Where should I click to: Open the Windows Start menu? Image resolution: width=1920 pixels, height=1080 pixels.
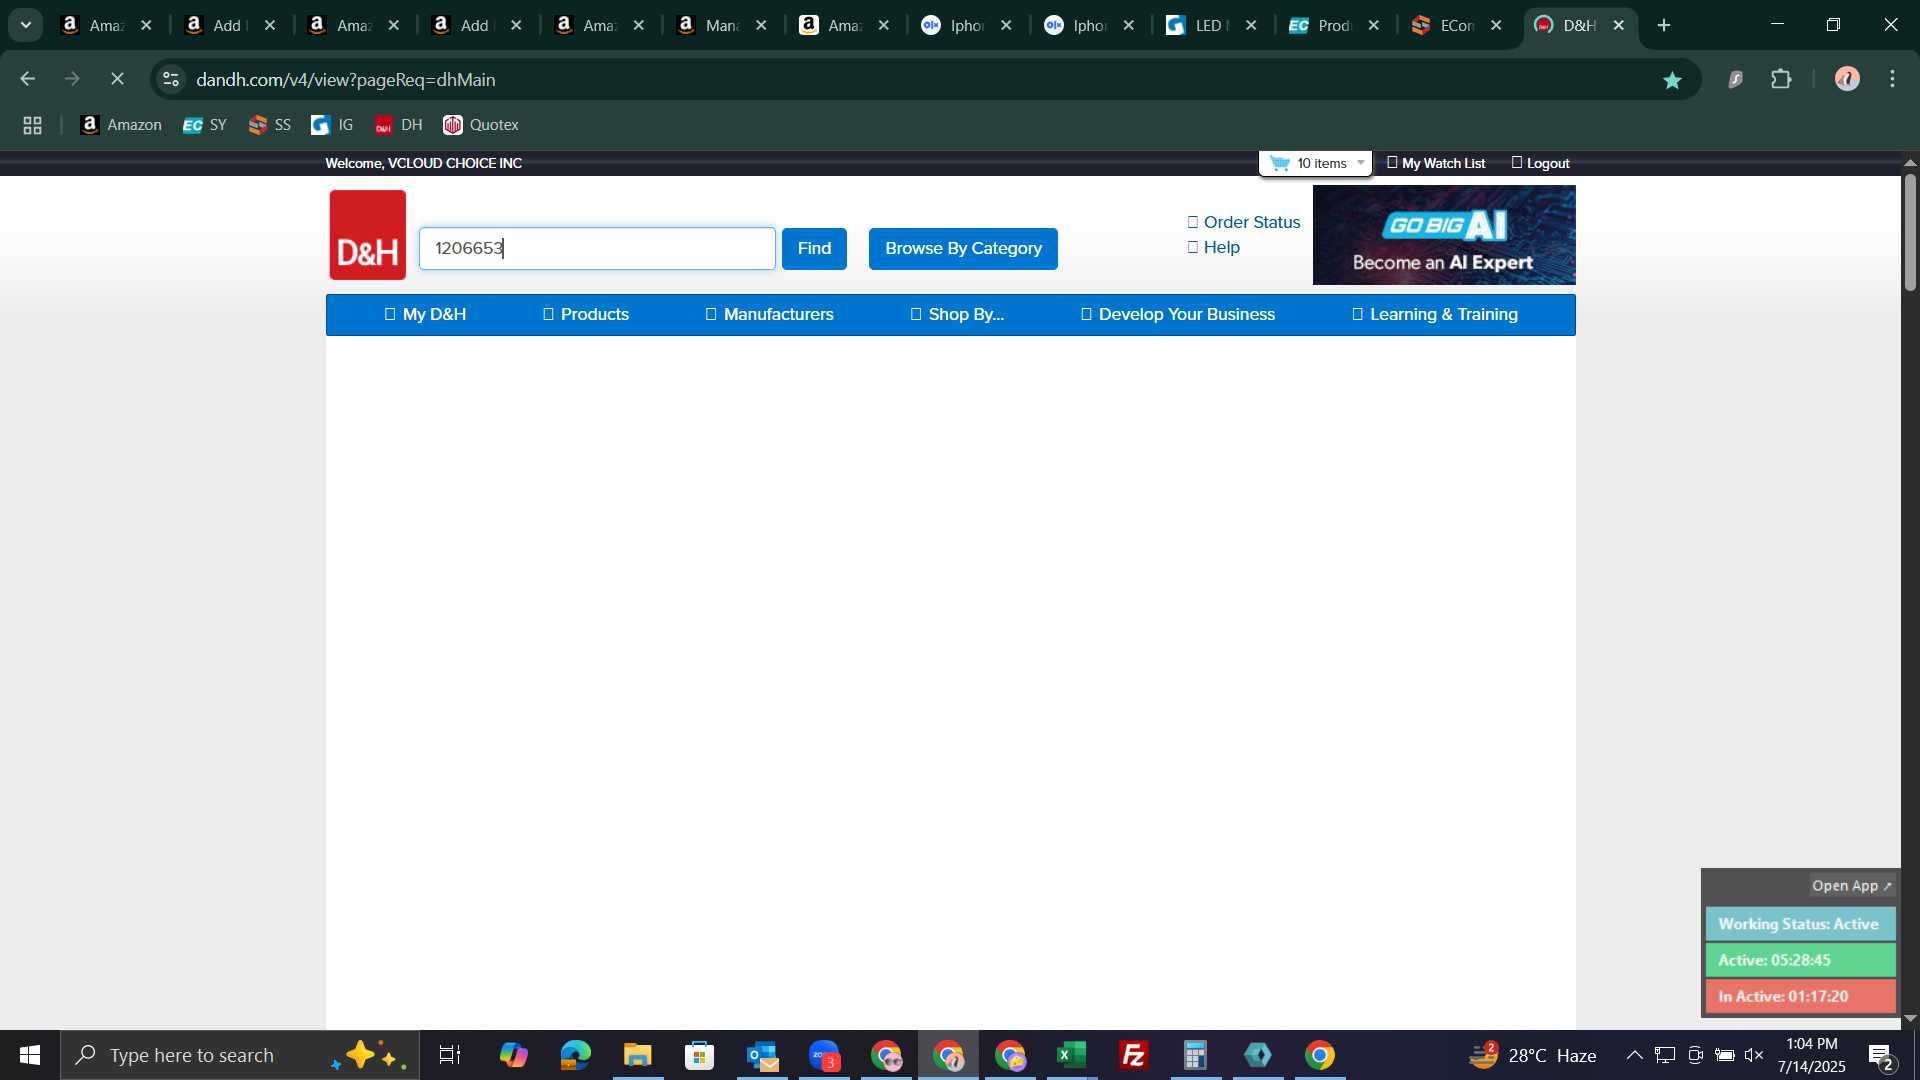(x=30, y=1055)
